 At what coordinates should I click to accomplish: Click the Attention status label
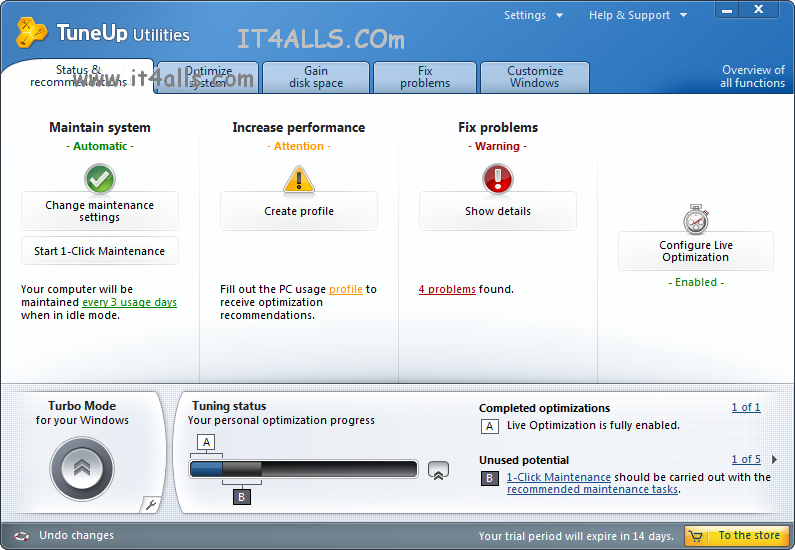pyautogui.click(x=299, y=146)
